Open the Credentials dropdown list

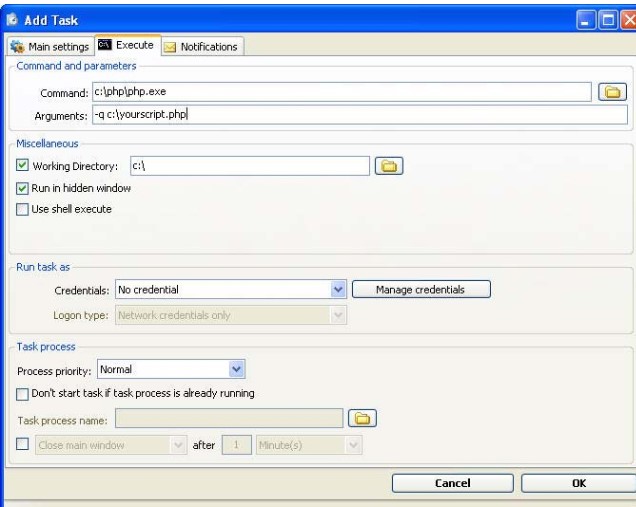(x=338, y=290)
